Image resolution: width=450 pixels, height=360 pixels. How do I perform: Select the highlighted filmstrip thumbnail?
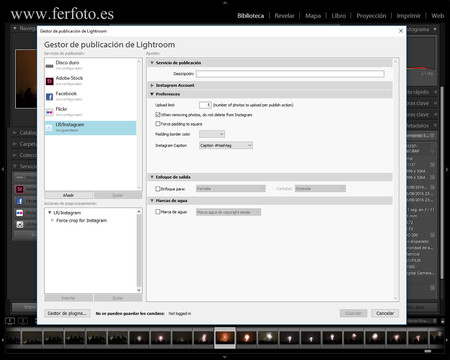coord(225,337)
